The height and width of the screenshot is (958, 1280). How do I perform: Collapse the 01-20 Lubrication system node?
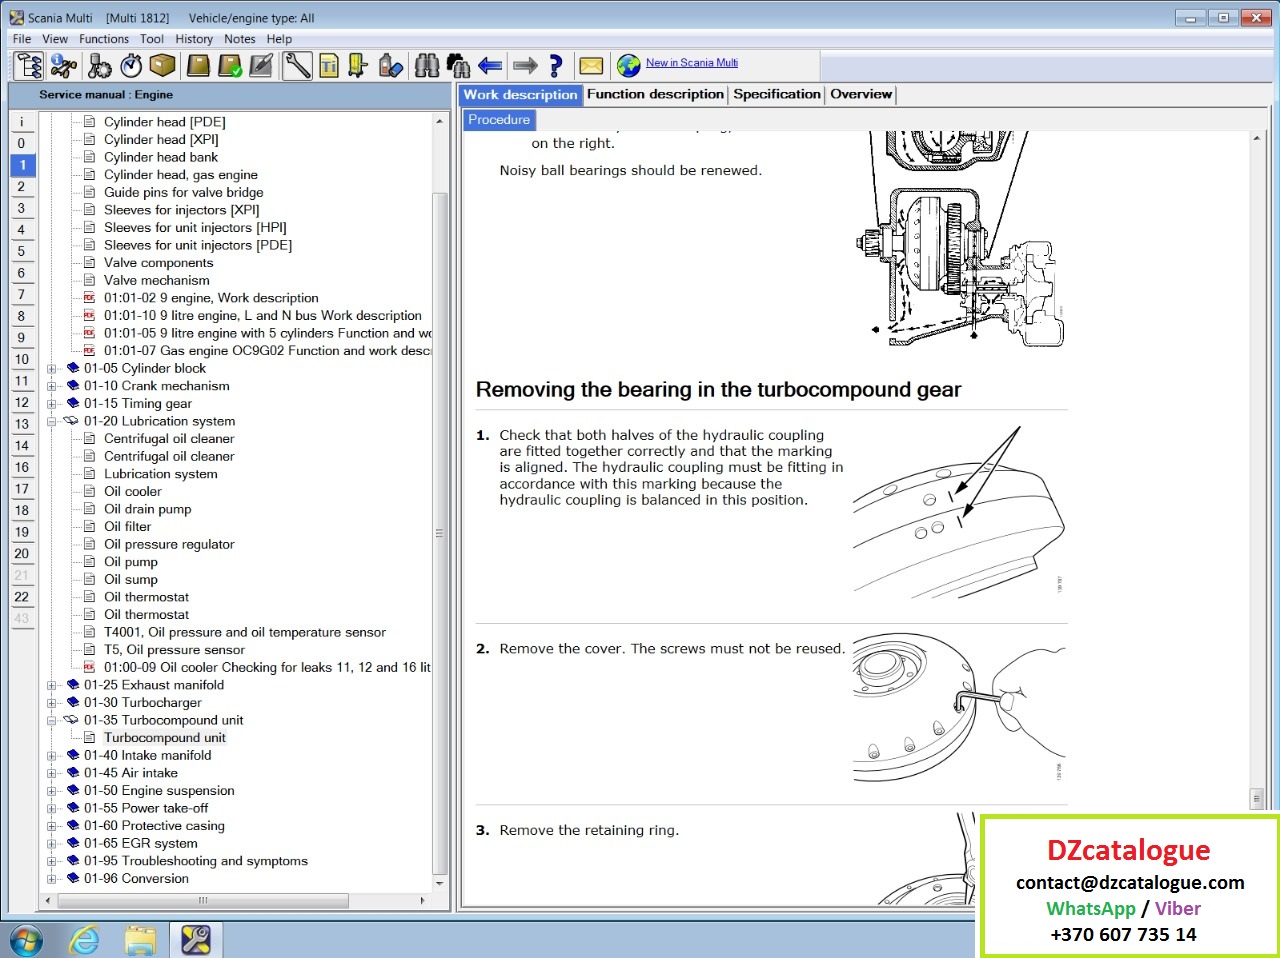52,421
